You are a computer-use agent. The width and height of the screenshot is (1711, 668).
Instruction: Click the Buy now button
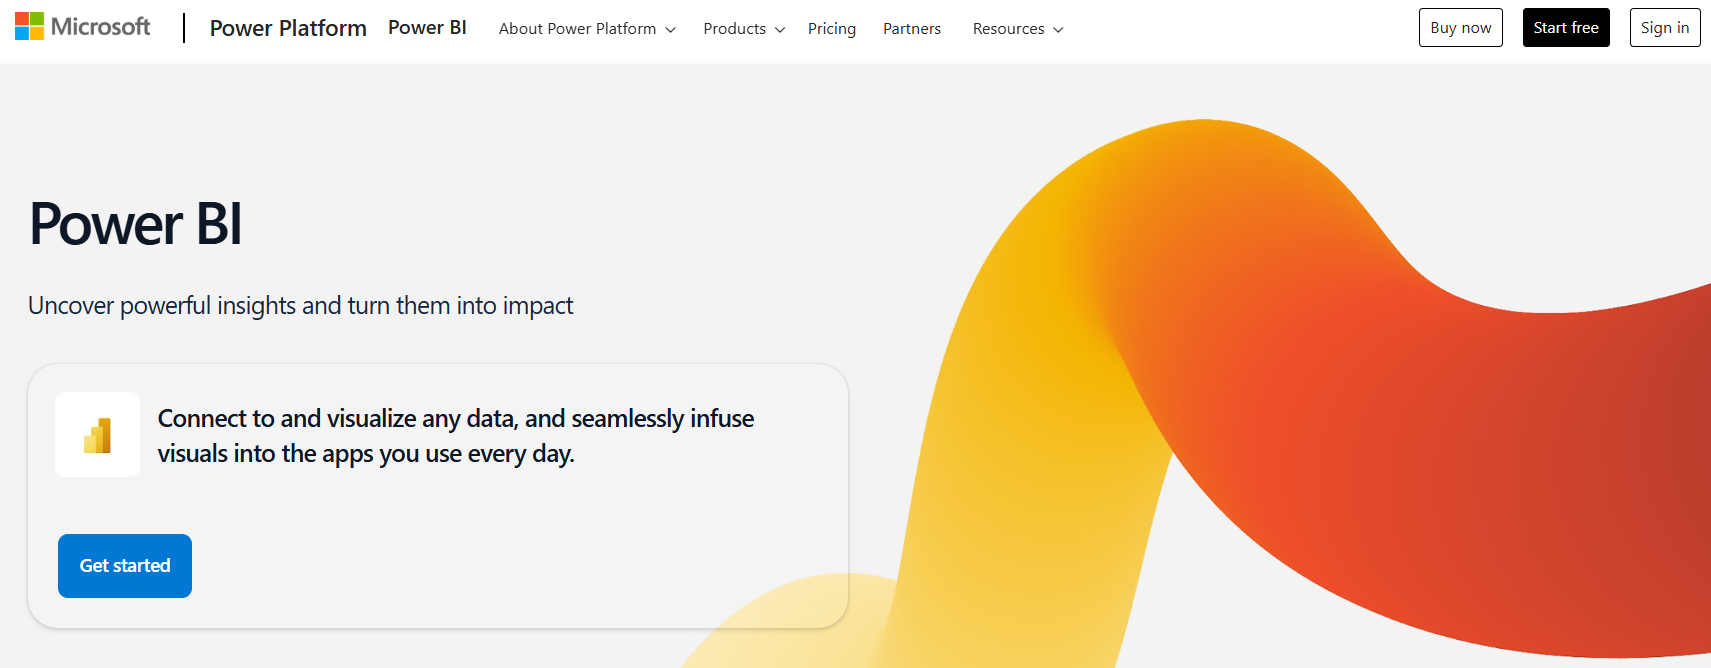1460,28
